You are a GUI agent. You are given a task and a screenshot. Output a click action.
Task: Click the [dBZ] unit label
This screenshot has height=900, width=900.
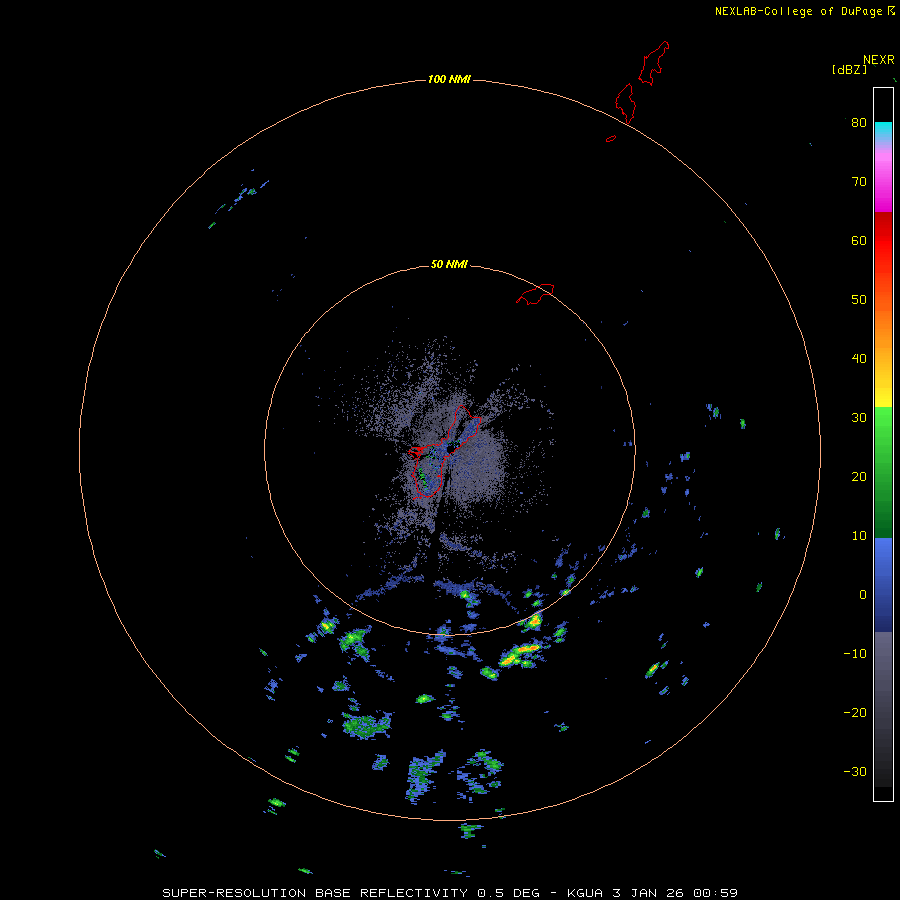[x=849, y=70]
